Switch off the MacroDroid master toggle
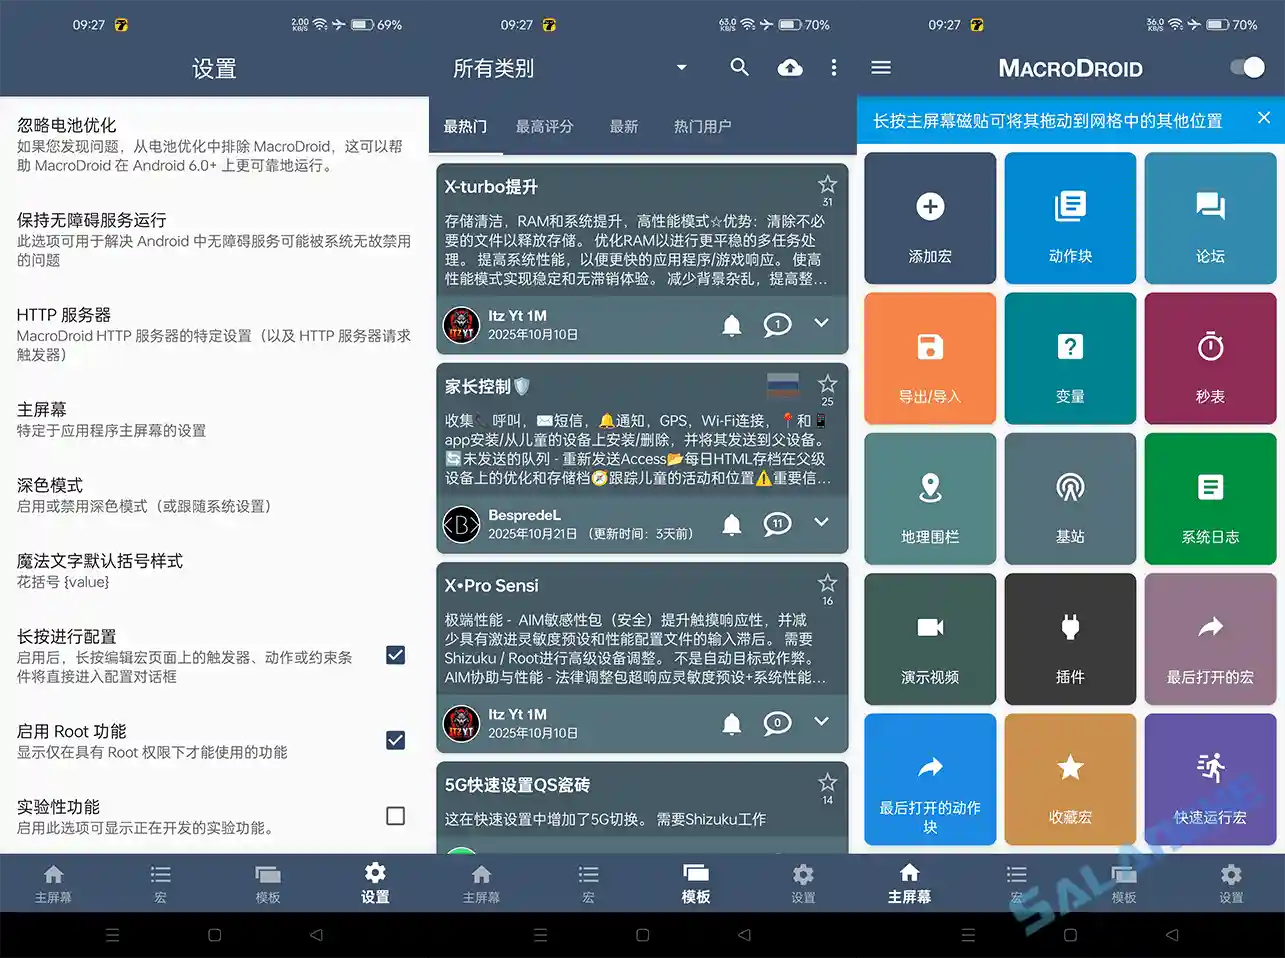This screenshot has width=1285, height=958. [1245, 67]
